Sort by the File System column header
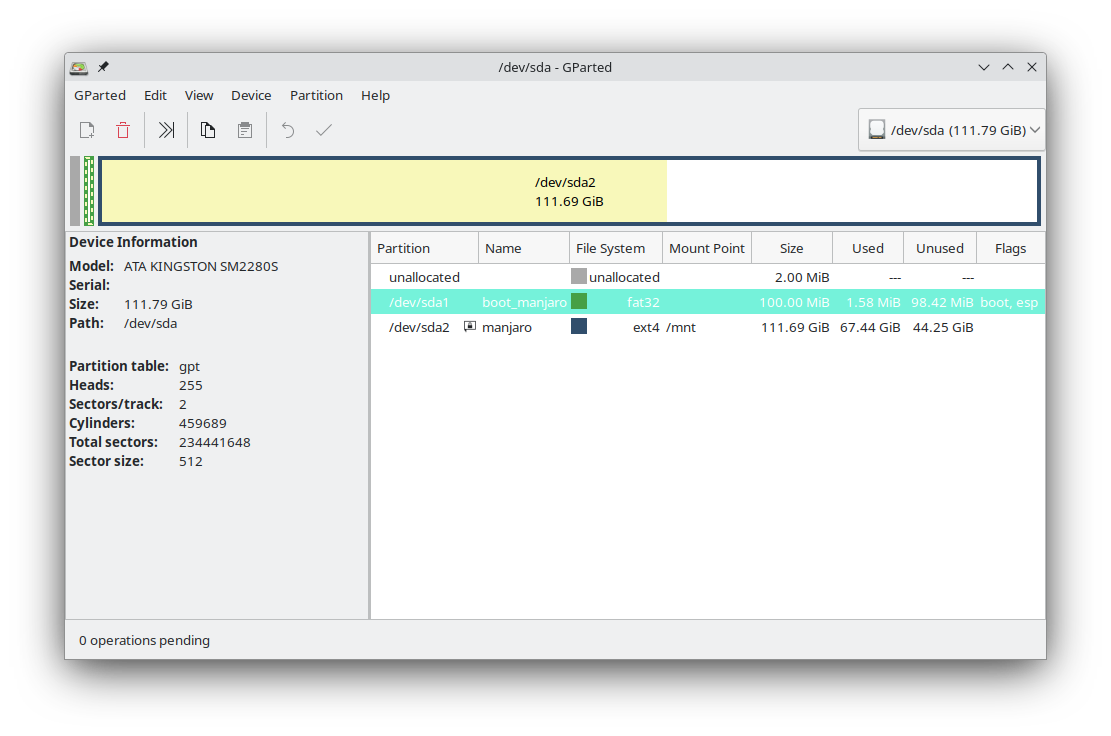1111x736 pixels. (616, 248)
